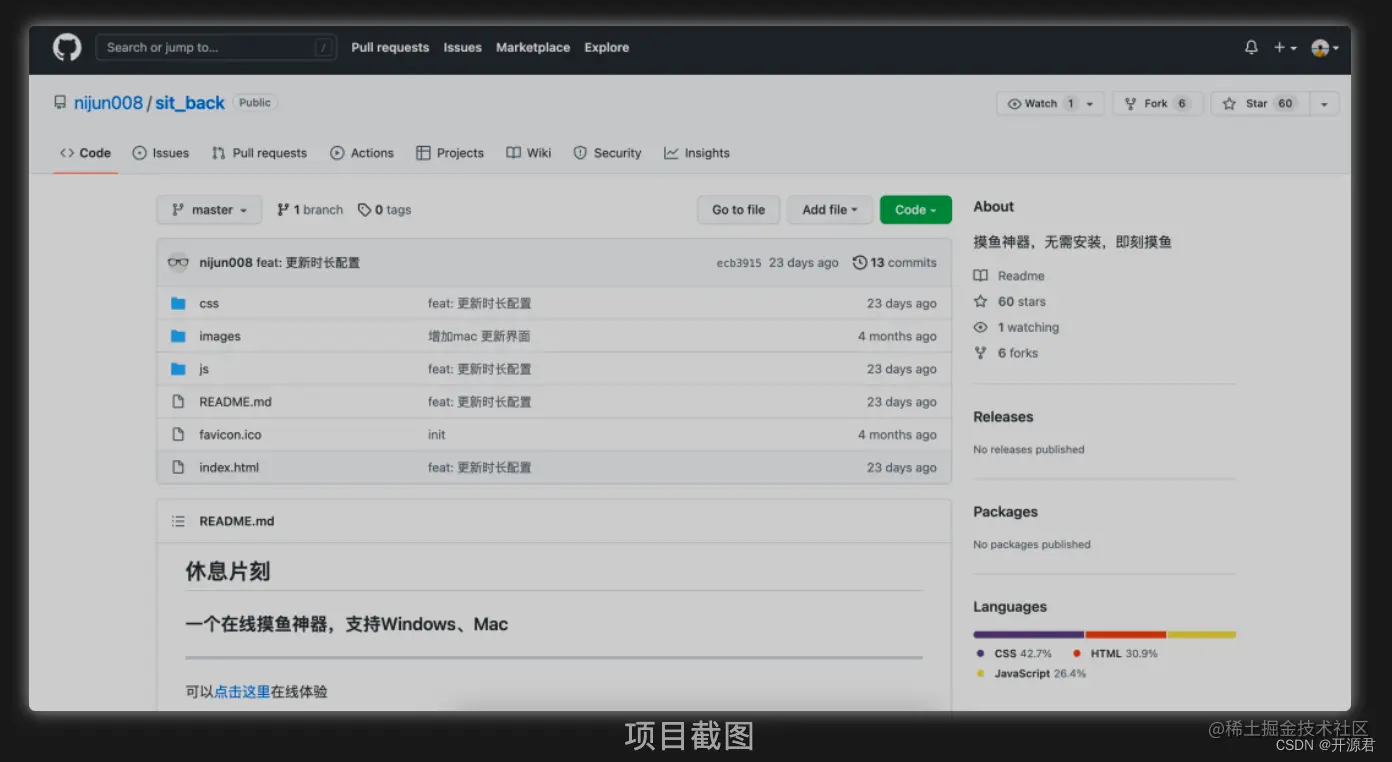Click the css folder icon

tap(178, 303)
